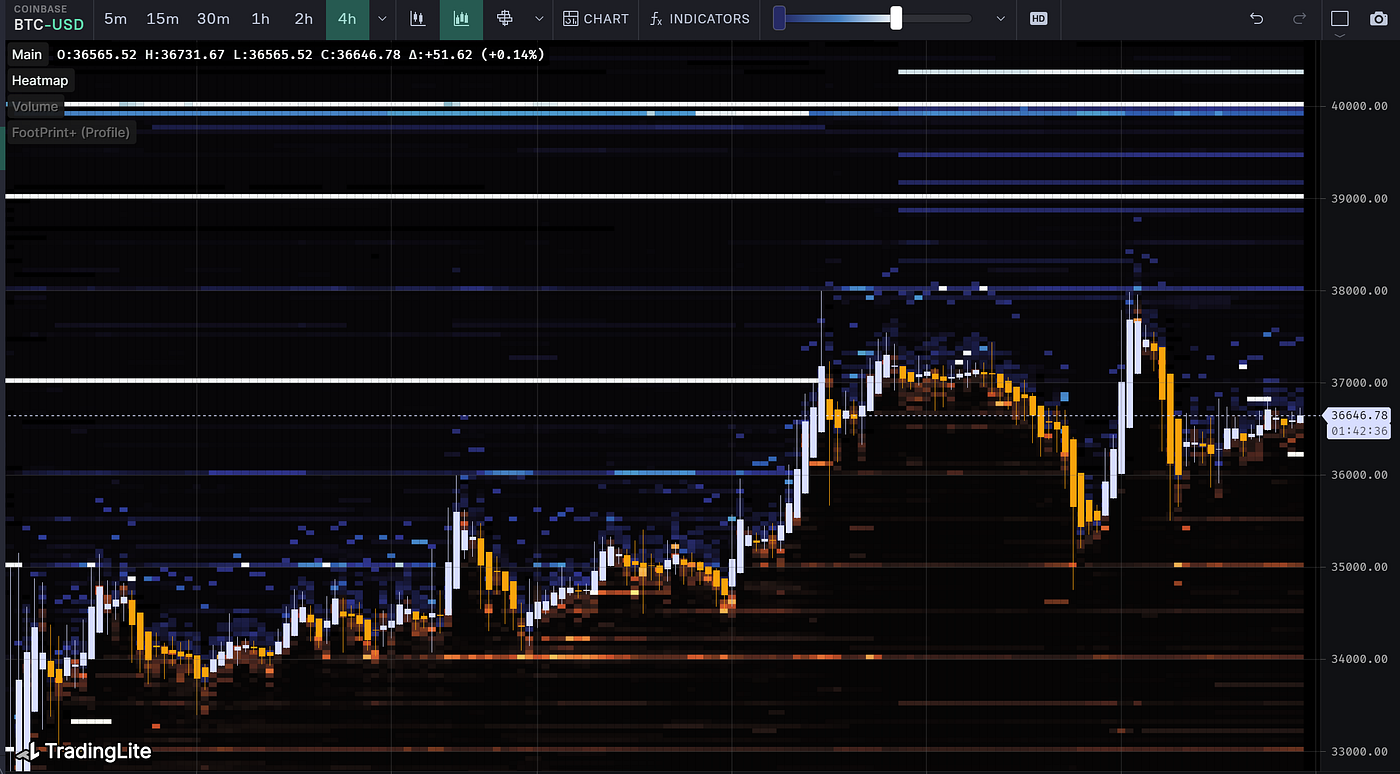Toggle the Heatmap layer label
1400x774 pixels.
[40, 80]
